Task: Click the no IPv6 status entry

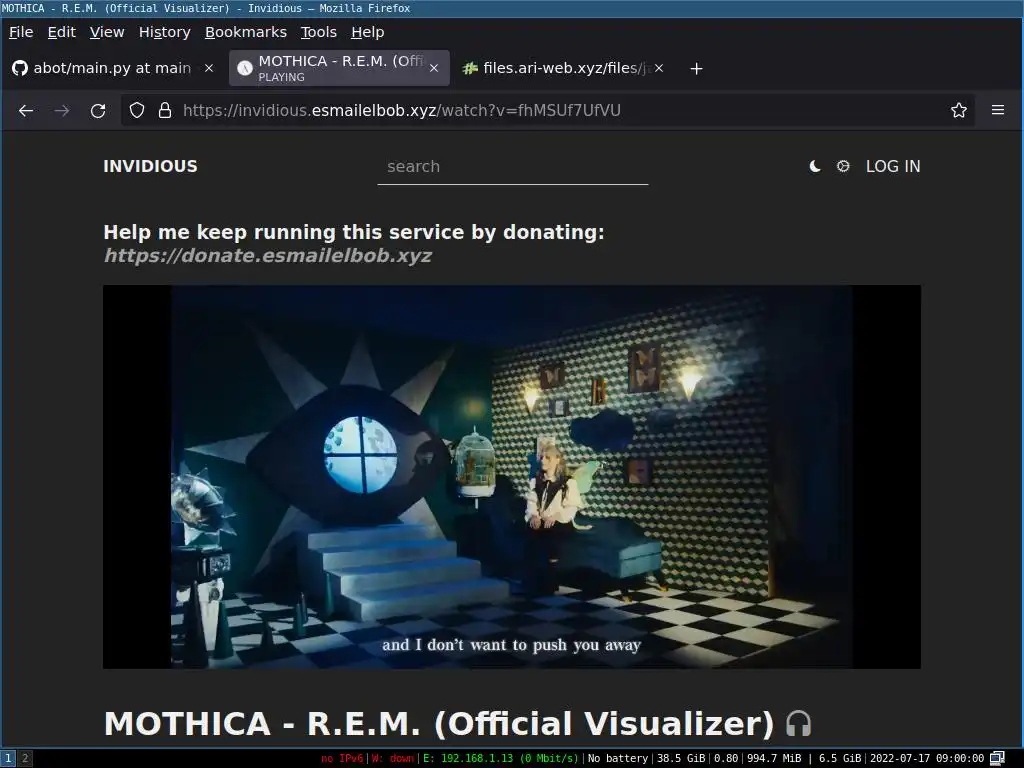Action: (342, 758)
